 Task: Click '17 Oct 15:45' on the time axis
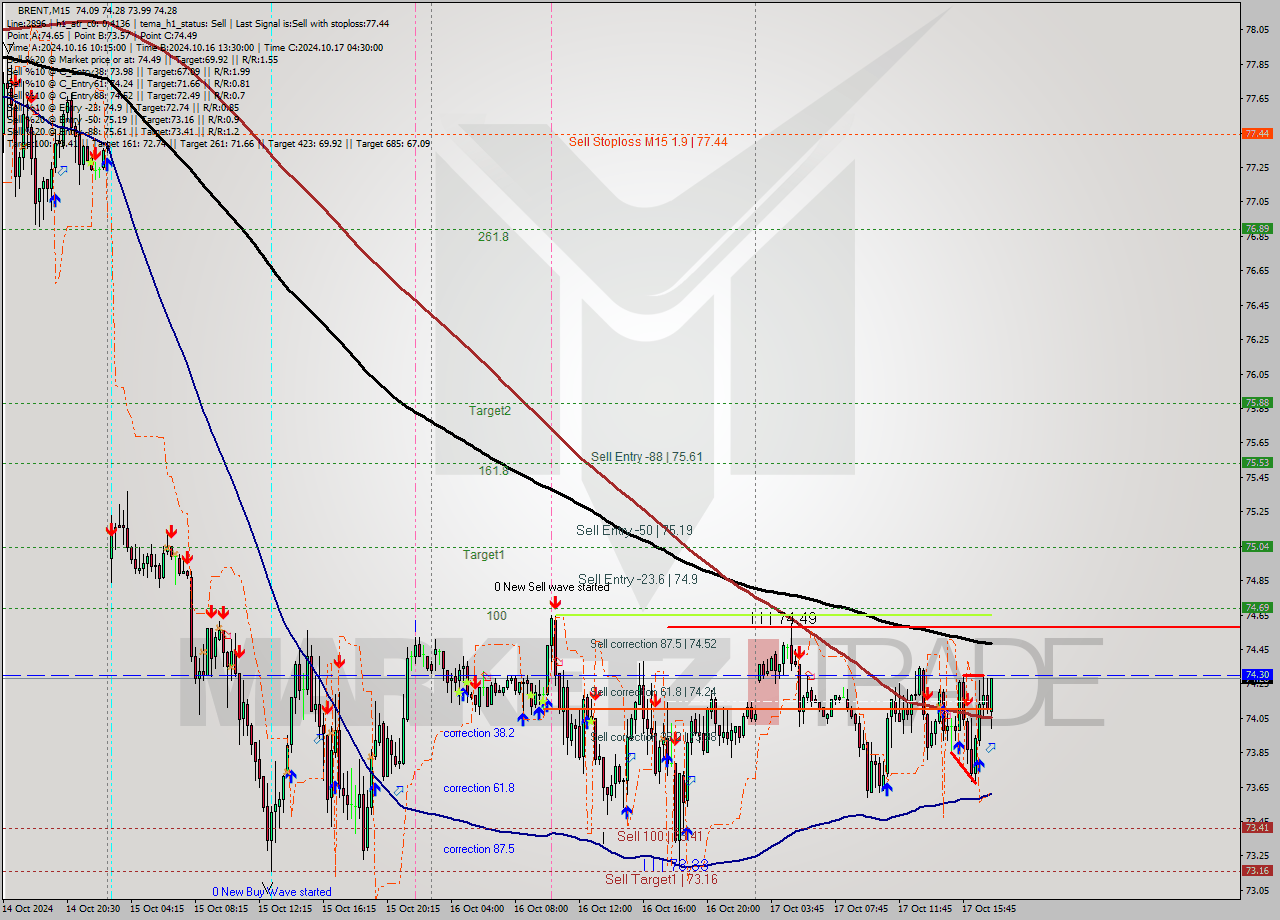pyautogui.click(x=989, y=909)
